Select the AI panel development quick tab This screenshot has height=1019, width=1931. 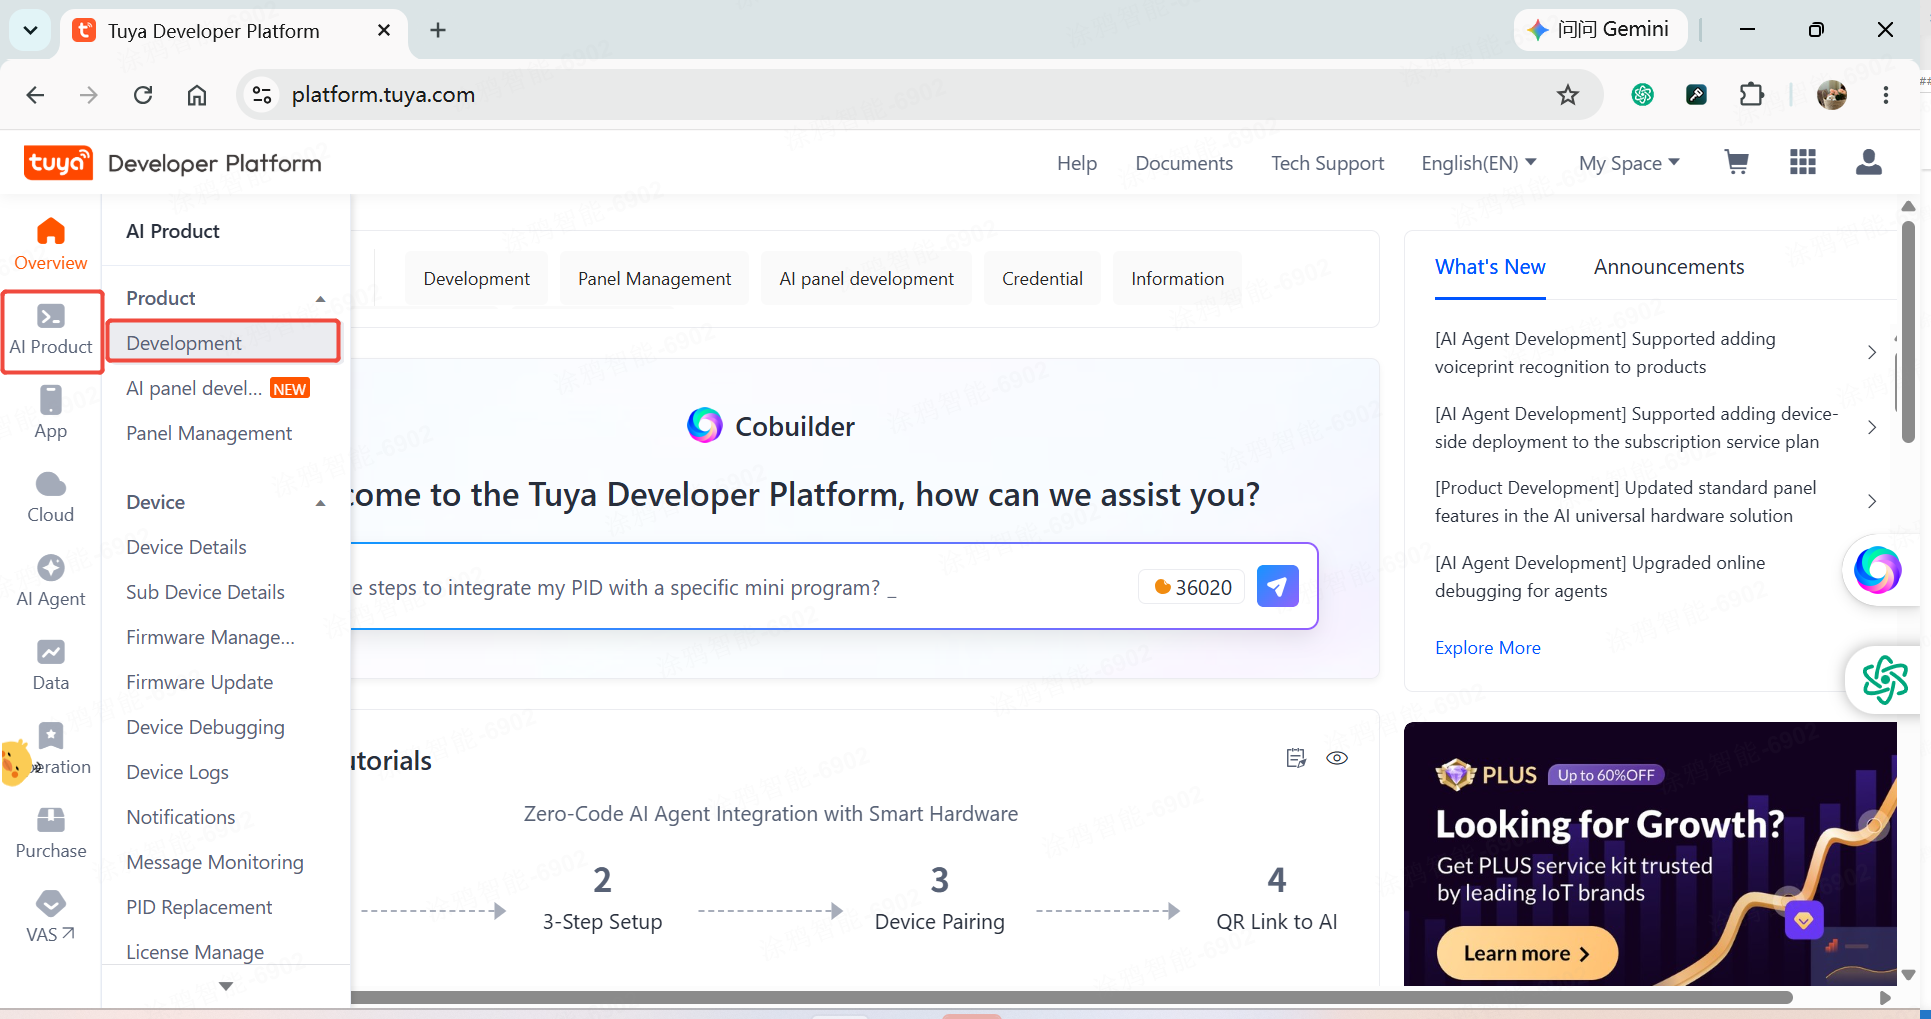click(x=866, y=279)
